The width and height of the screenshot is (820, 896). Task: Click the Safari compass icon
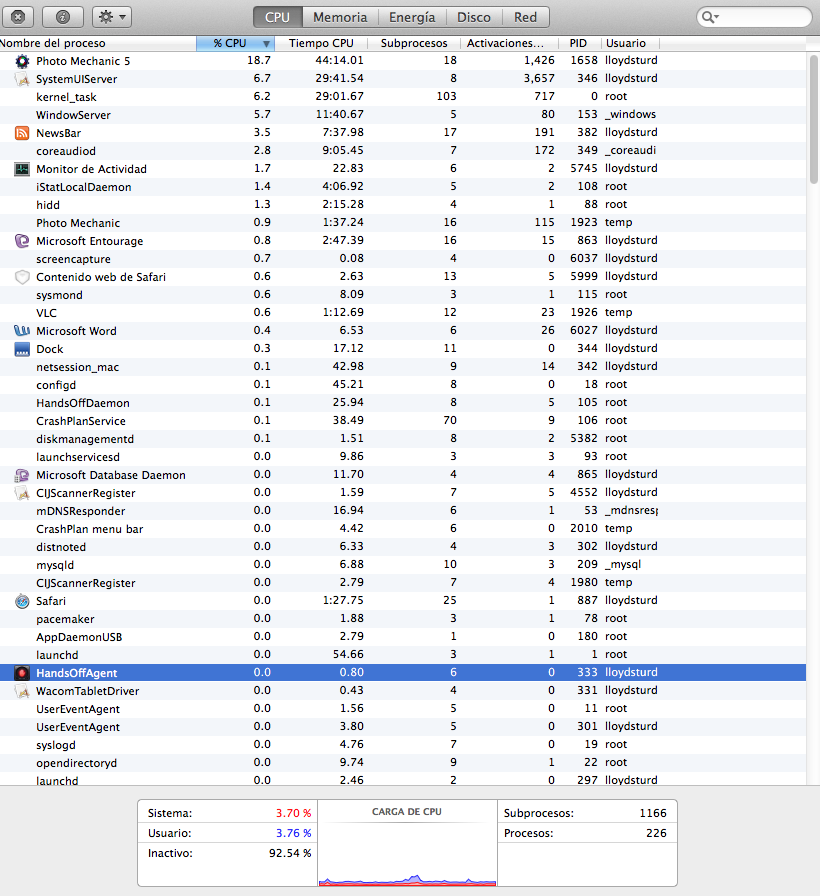pos(22,601)
